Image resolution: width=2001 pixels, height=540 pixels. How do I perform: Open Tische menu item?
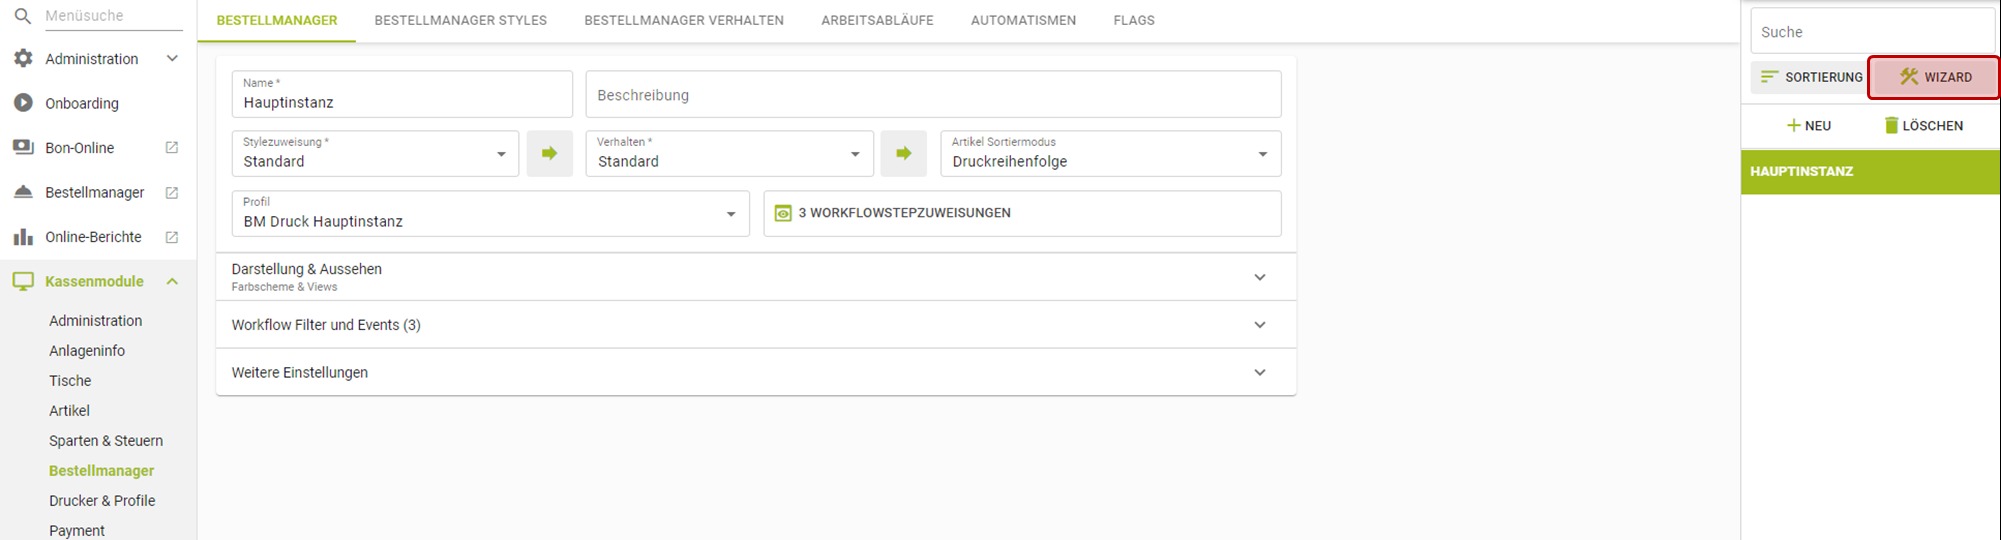tap(70, 381)
